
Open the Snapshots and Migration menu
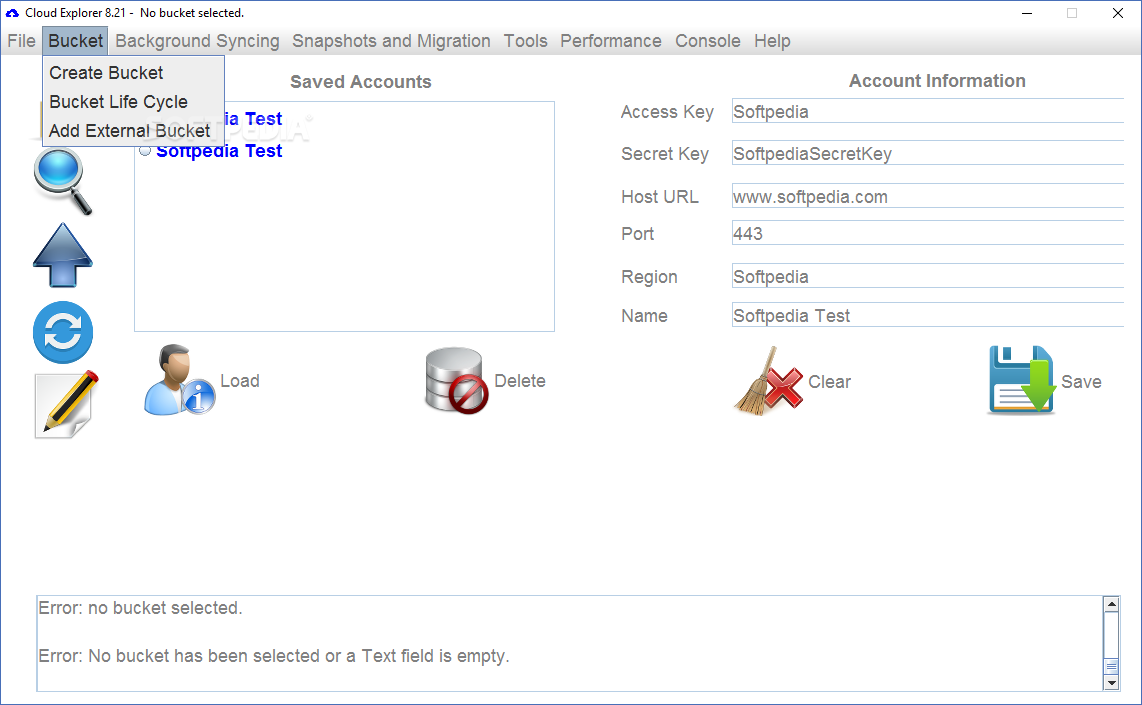391,41
